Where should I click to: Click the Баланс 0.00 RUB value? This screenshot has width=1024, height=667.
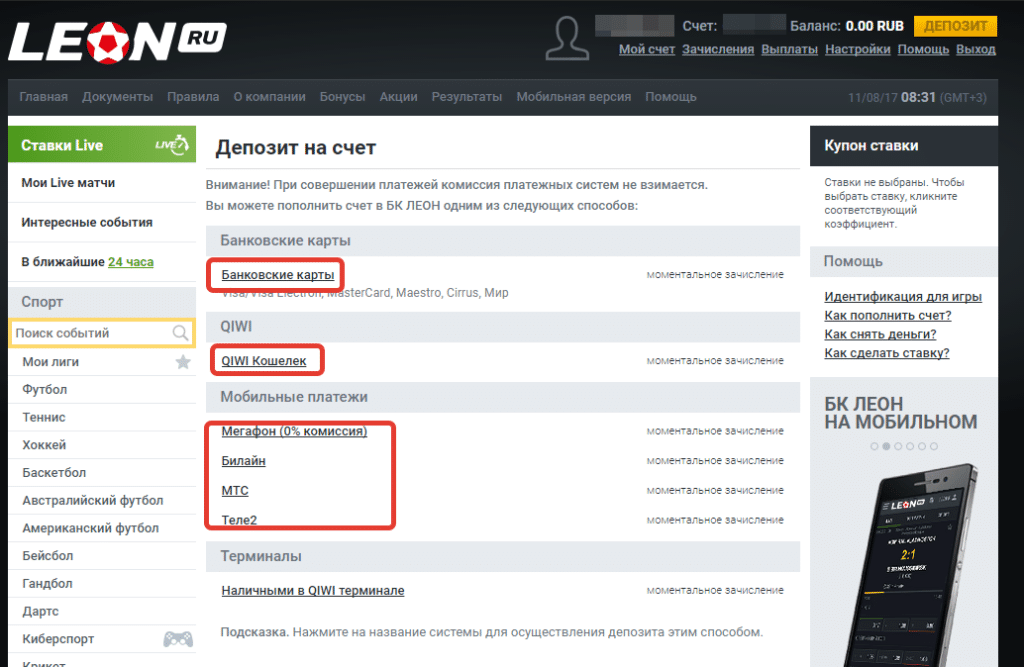click(x=874, y=26)
